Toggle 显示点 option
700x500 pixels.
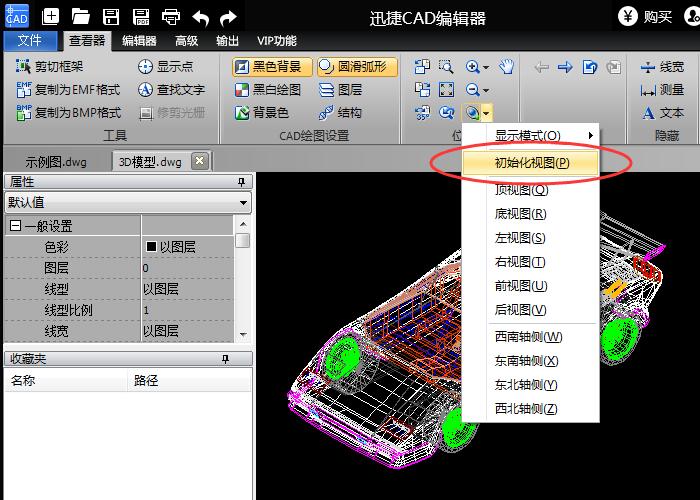[166, 67]
